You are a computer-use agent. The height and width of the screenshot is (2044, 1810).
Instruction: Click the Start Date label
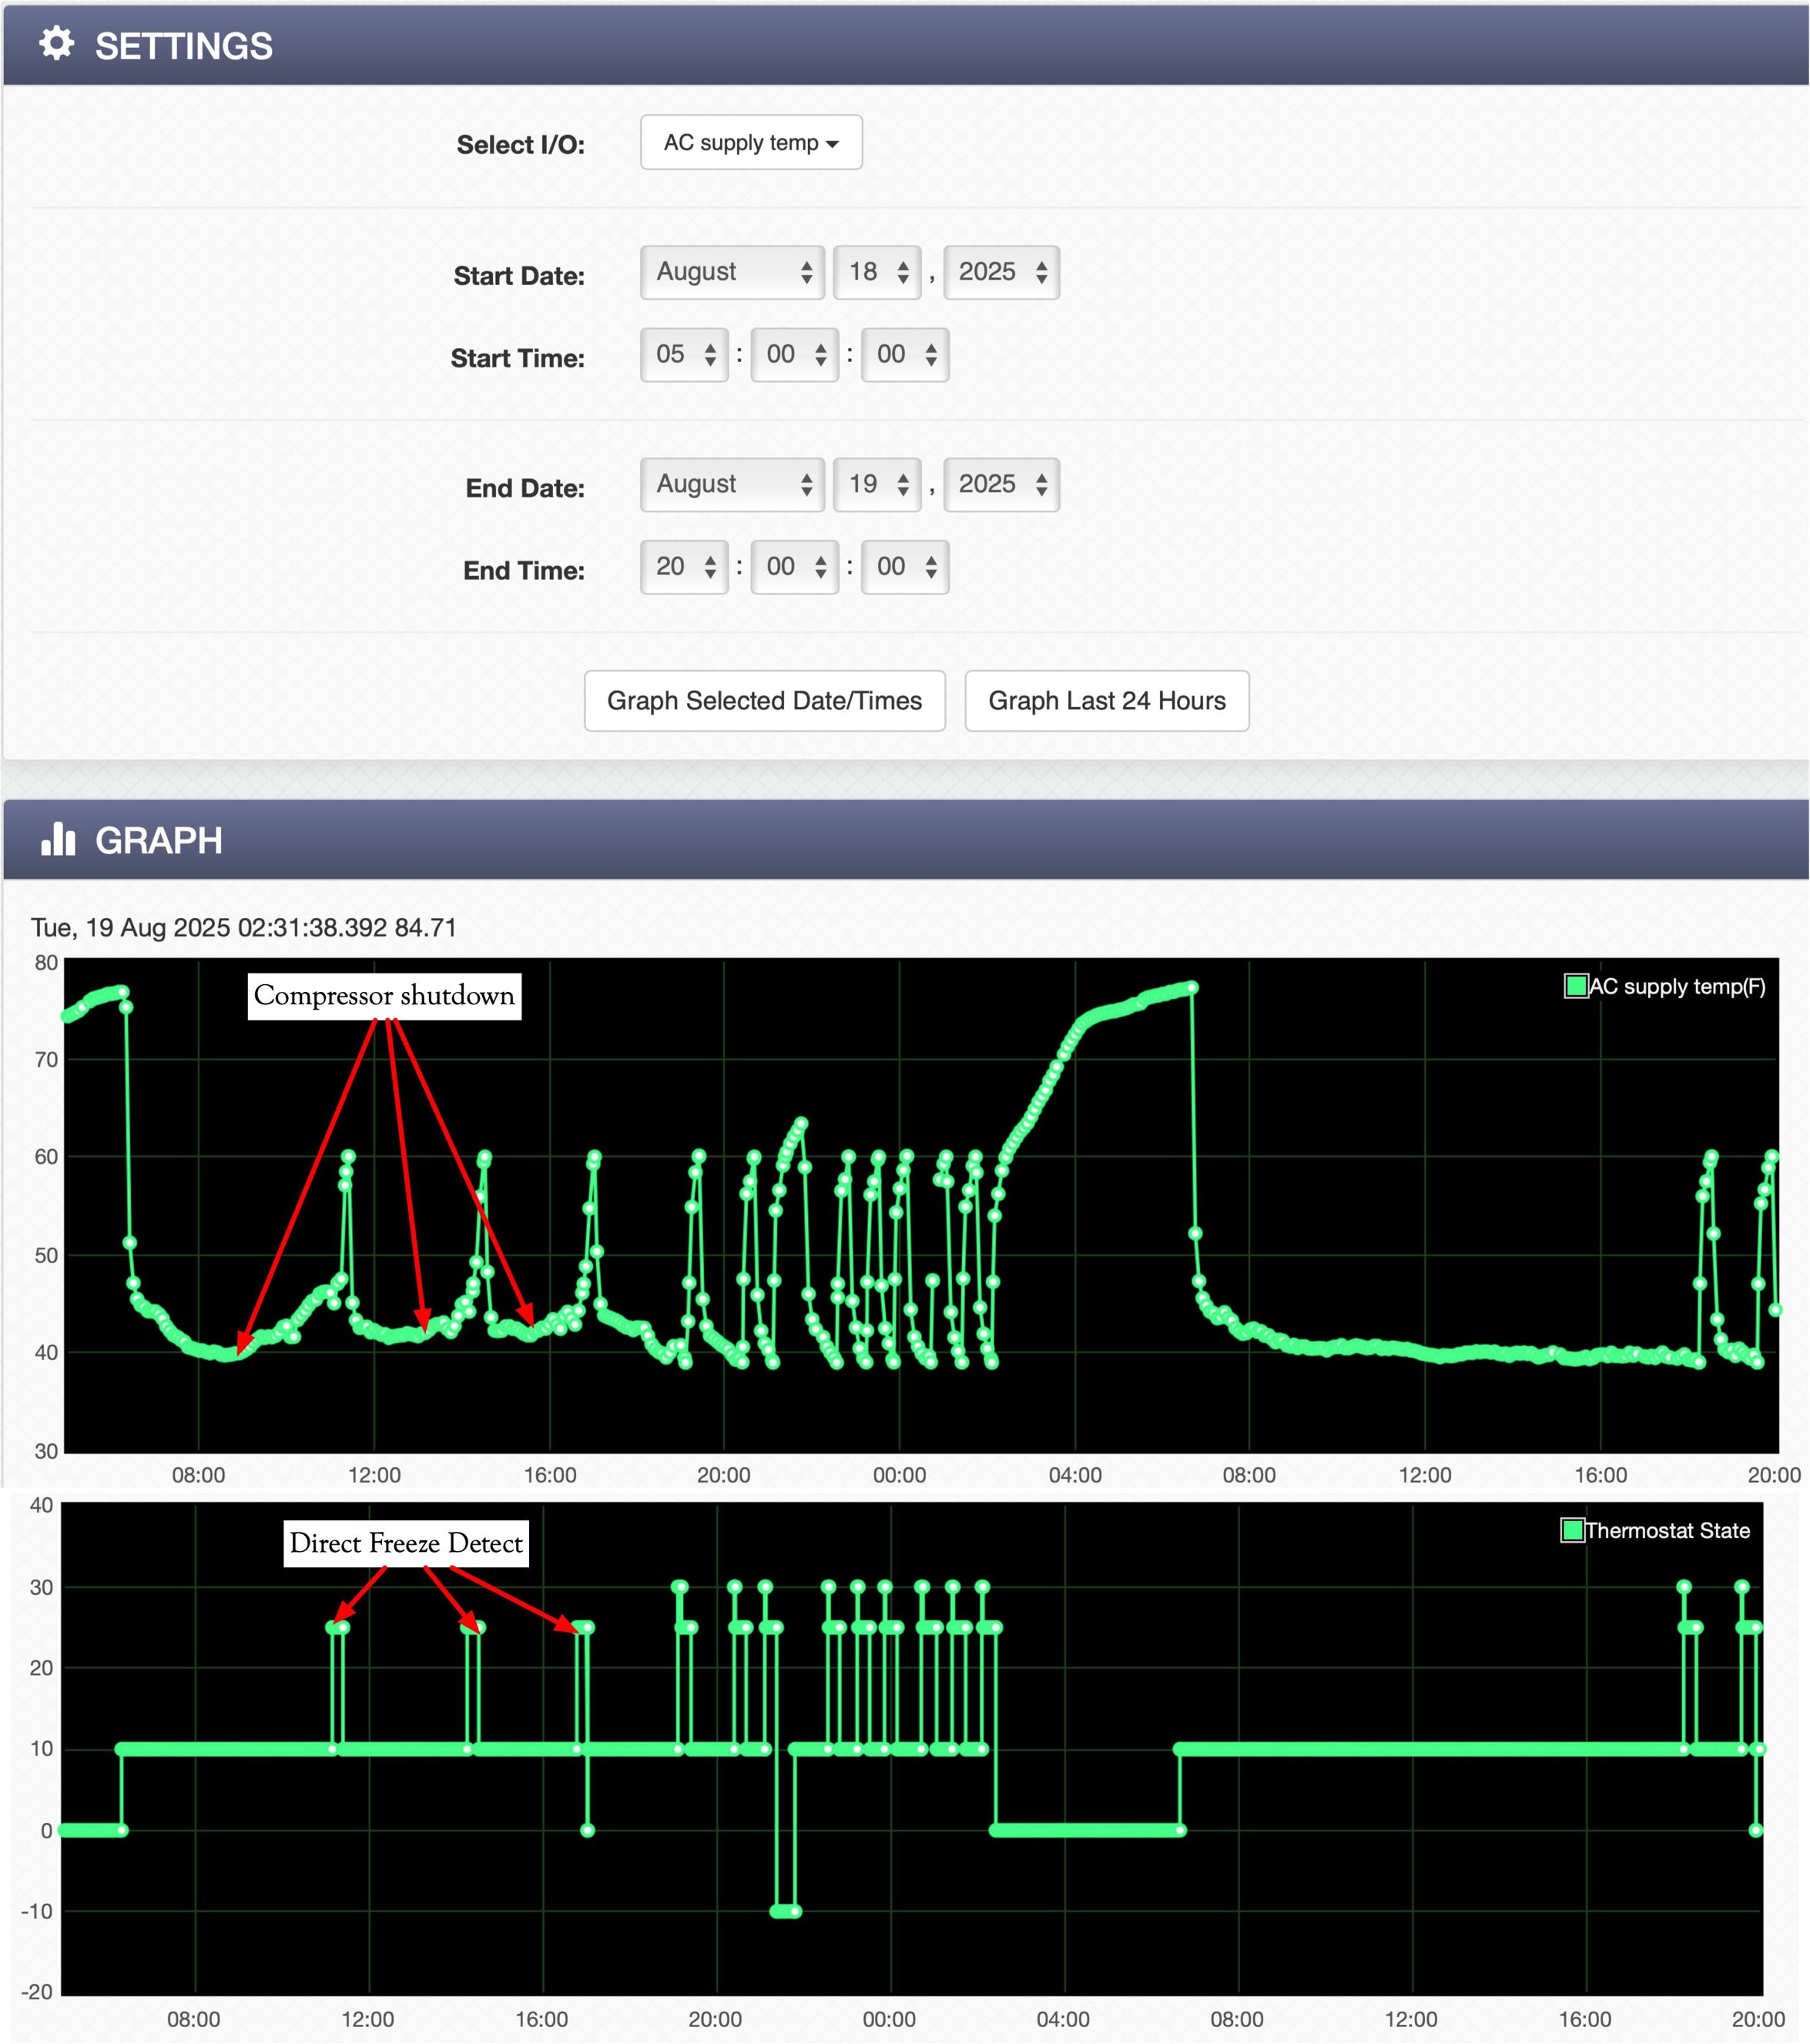point(519,276)
